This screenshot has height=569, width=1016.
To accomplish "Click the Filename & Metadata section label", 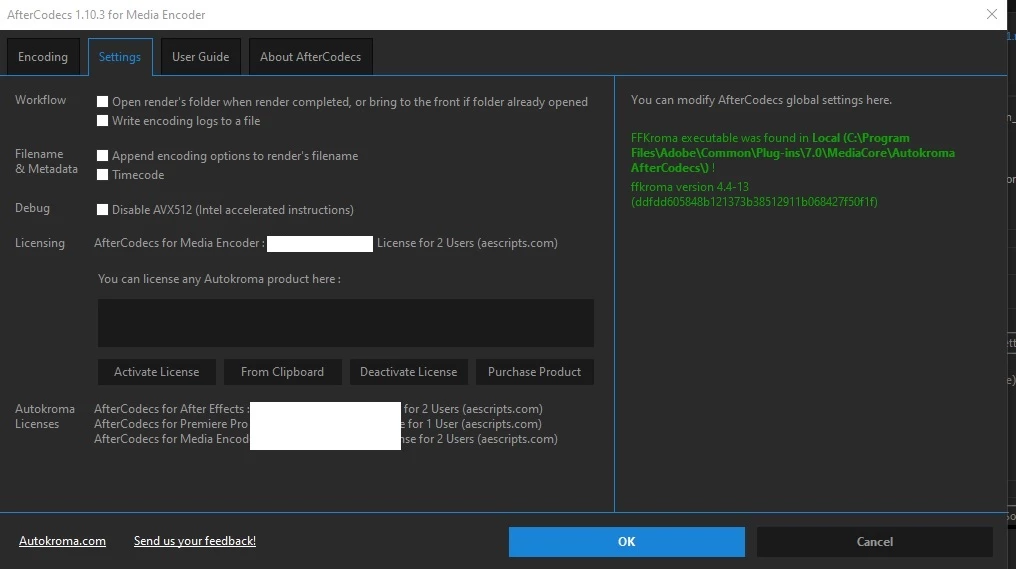I will coord(46,161).
